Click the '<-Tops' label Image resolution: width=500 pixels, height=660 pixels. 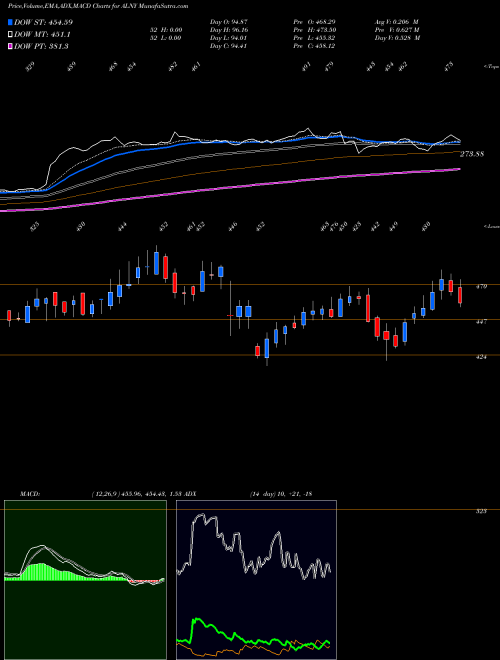coord(491,66)
